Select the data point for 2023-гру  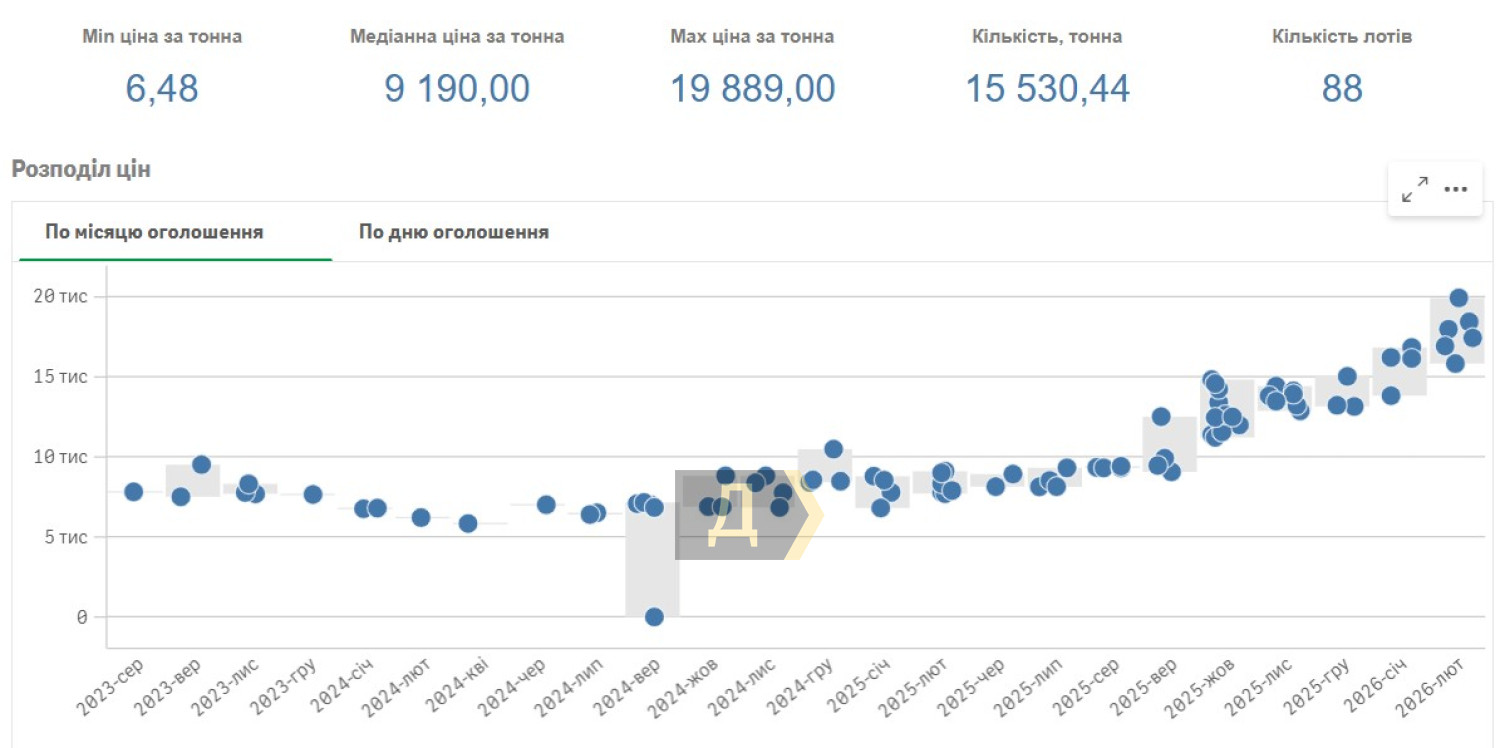pos(313,494)
